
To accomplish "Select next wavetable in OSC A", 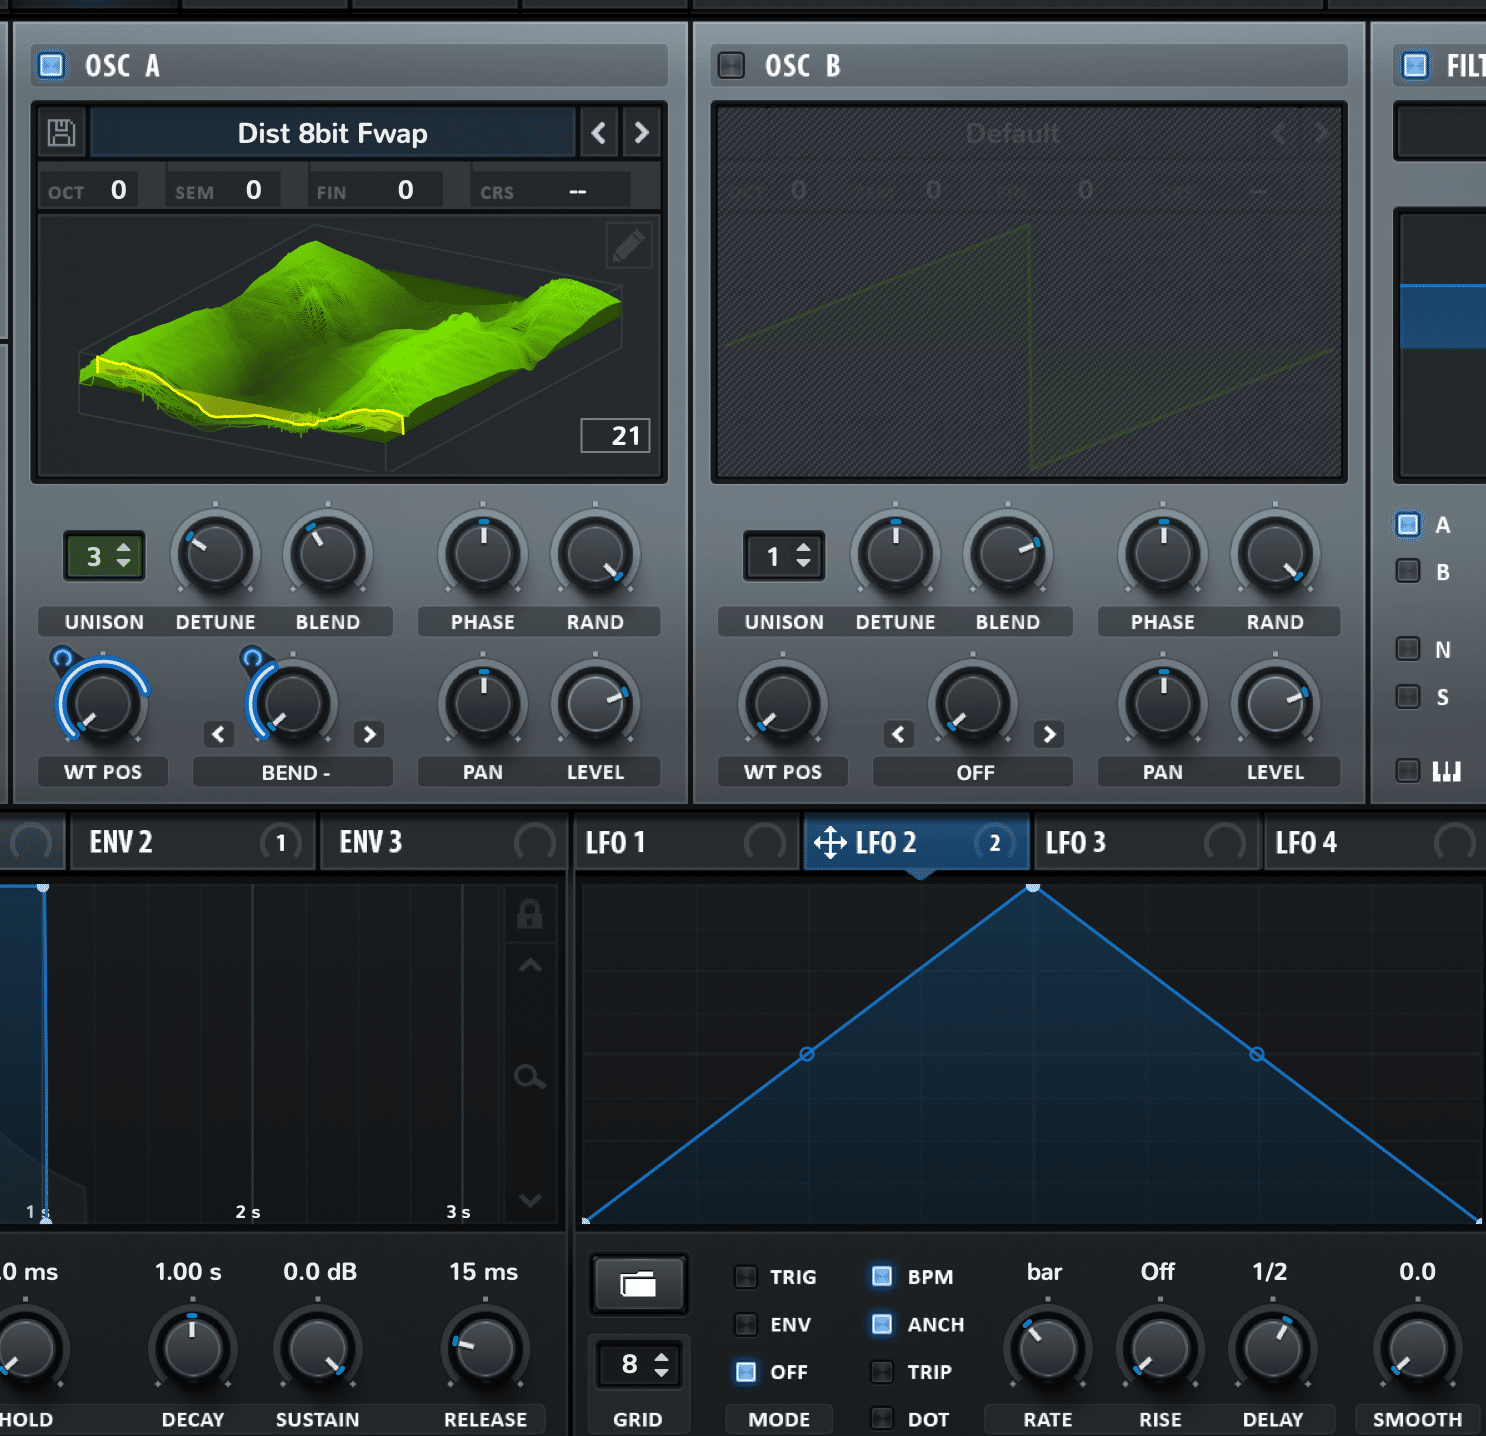I will 642,133.
